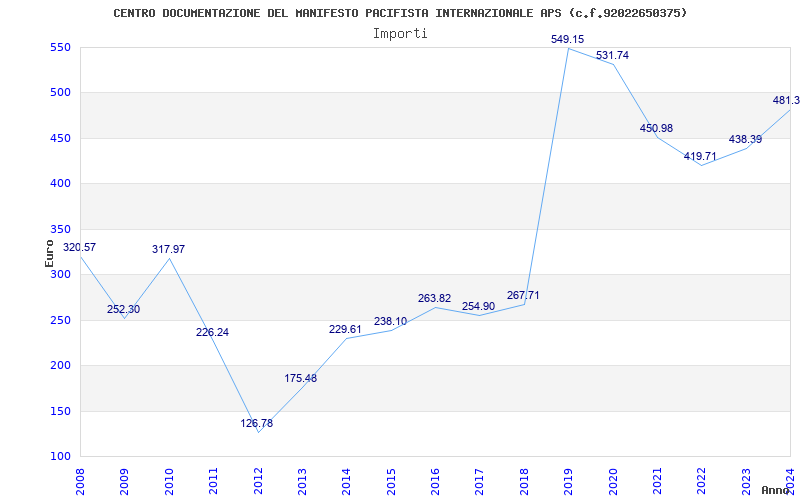Click the 250 value on Euro axis
The width and height of the screenshot is (800, 500).
(x=60, y=320)
